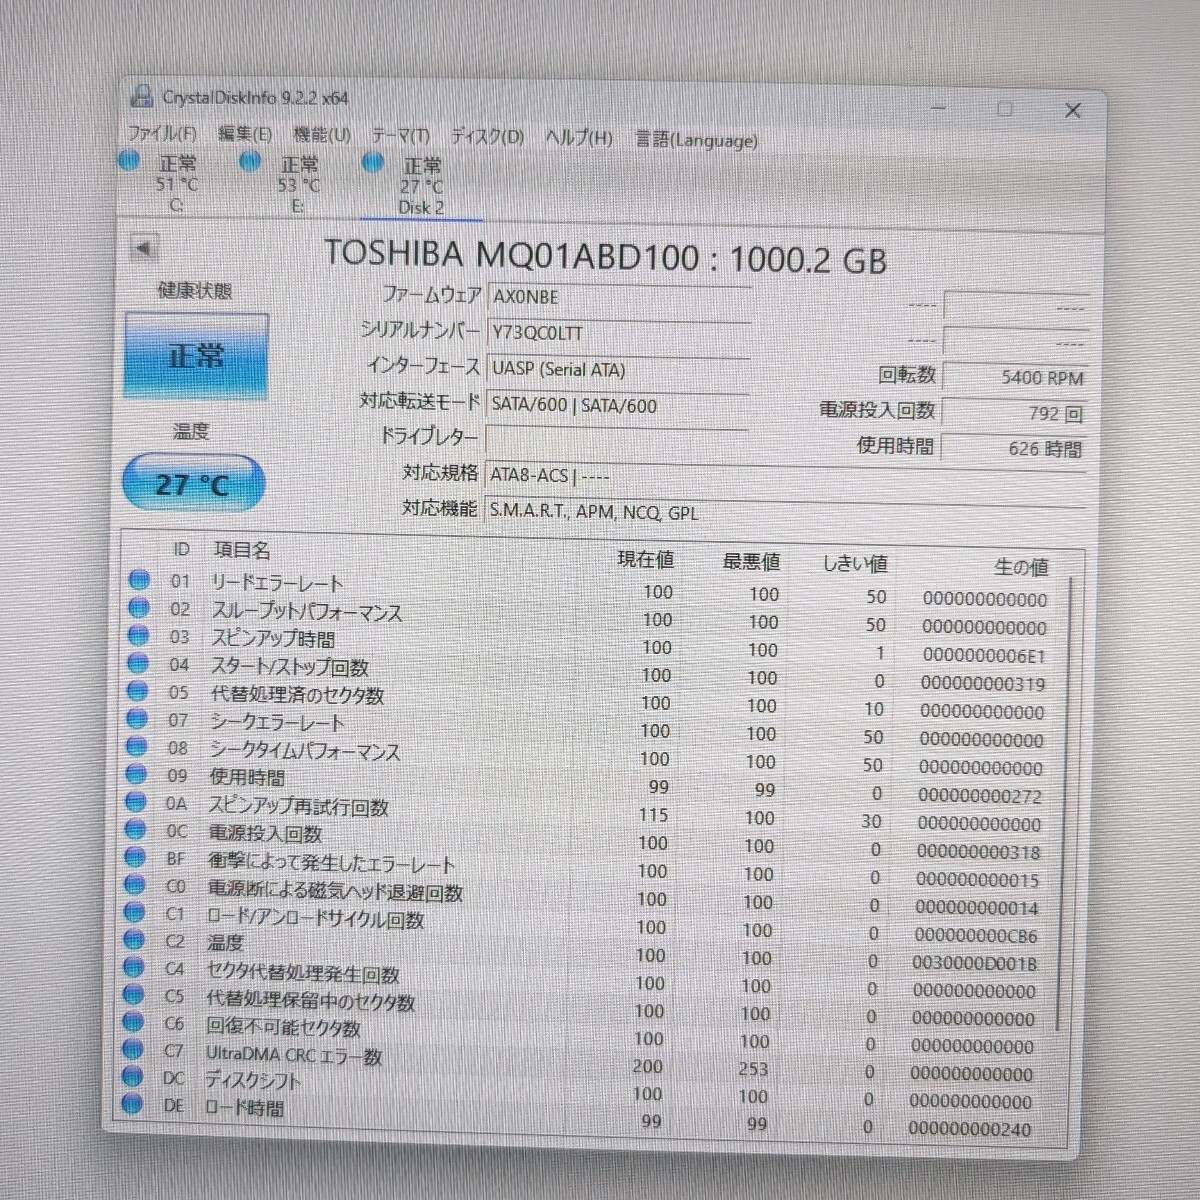1200x1200 pixels.
Task: Click the current value 115 in row 0A
Action: [653, 815]
